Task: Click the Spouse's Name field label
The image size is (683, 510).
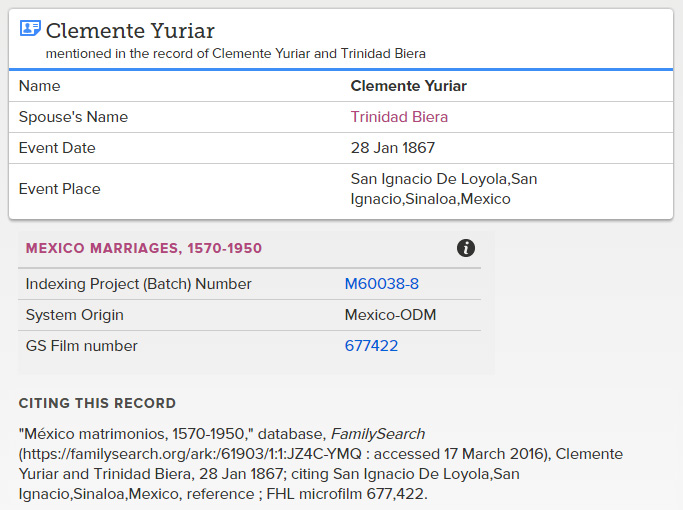Action: click(73, 117)
